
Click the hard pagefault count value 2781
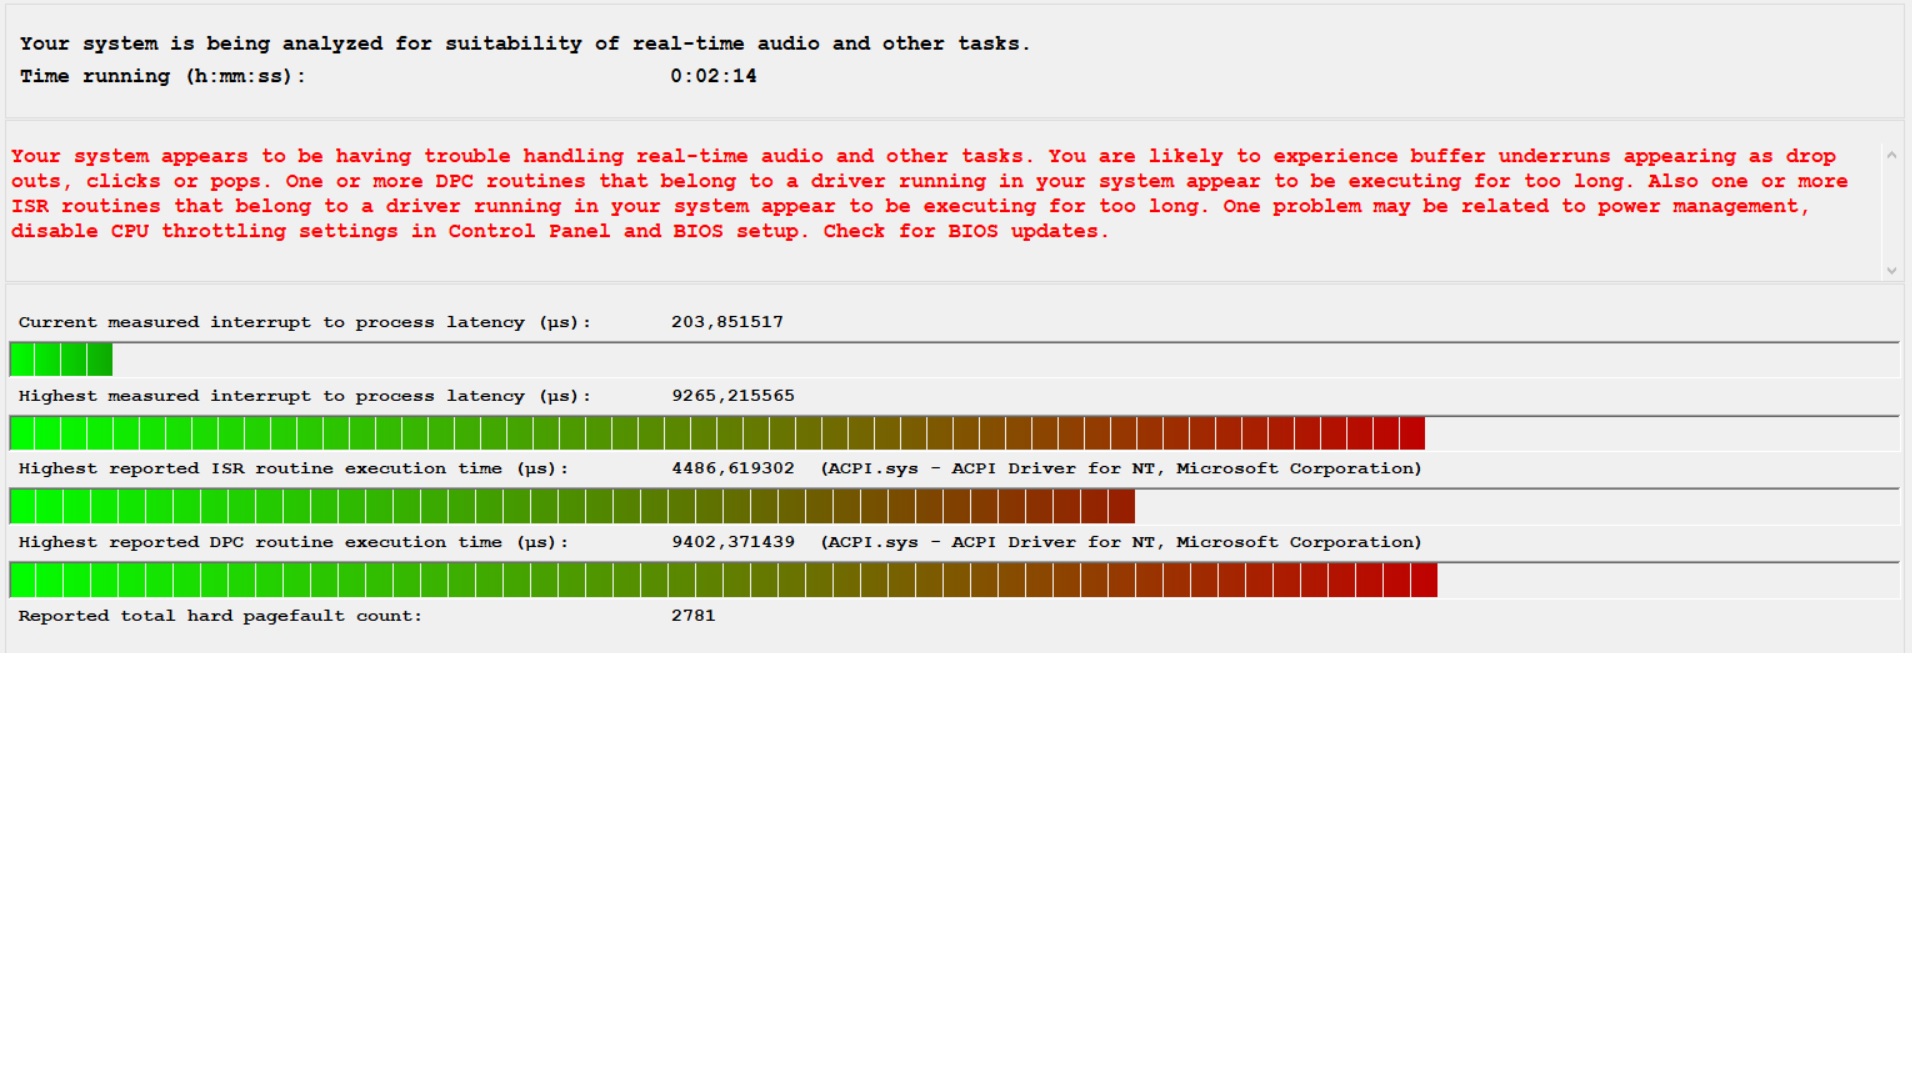coord(693,616)
